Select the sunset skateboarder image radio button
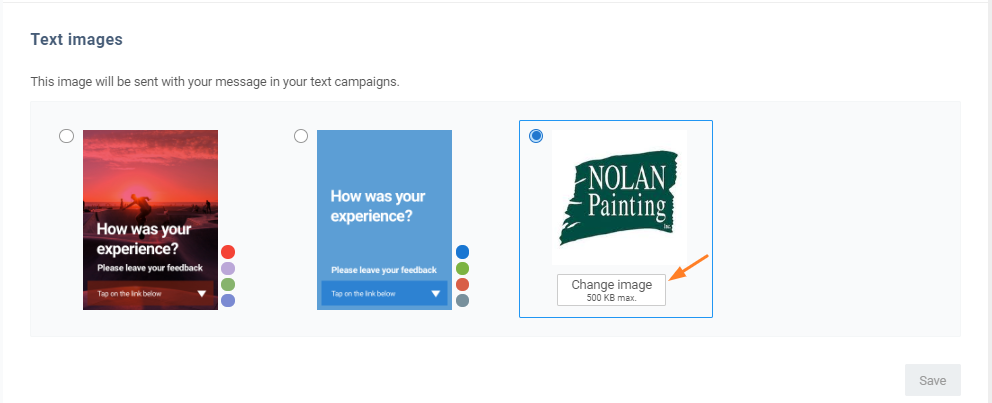The width and height of the screenshot is (992, 403). (67, 136)
